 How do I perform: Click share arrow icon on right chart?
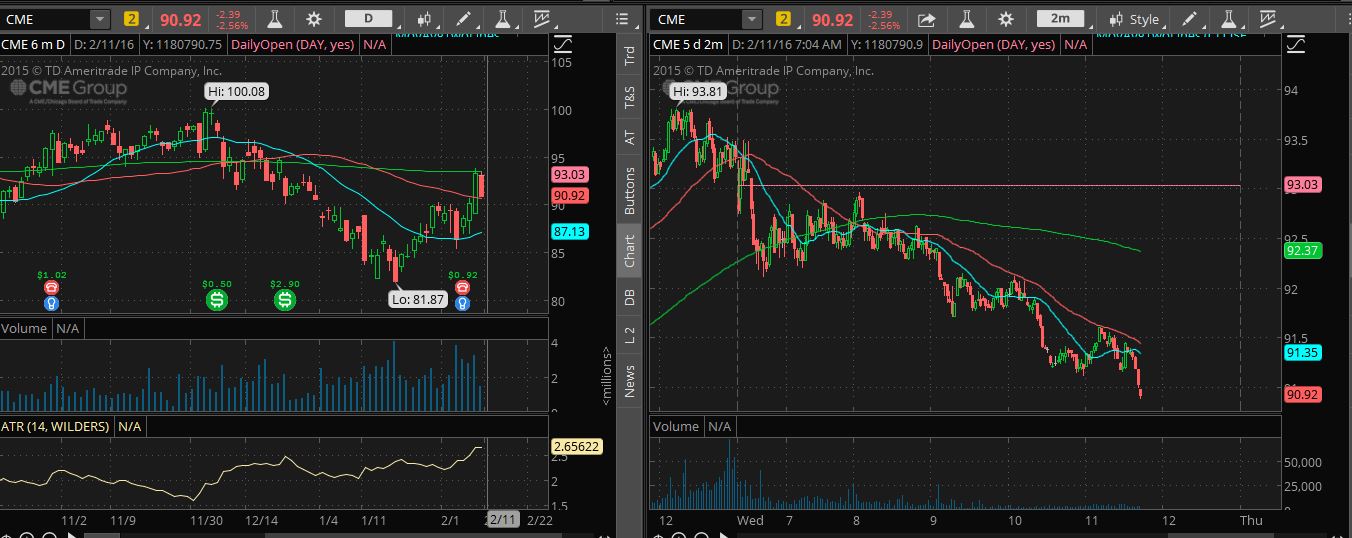[926, 19]
